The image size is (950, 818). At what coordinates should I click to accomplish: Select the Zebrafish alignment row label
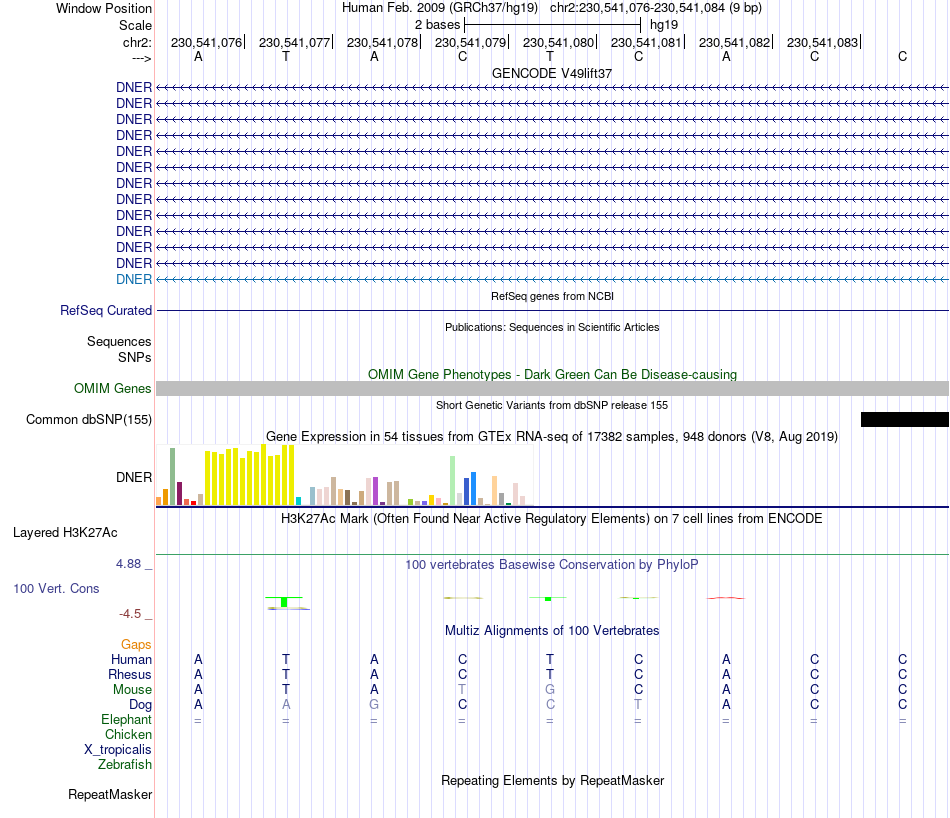pyautogui.click(x=125, y=764)
